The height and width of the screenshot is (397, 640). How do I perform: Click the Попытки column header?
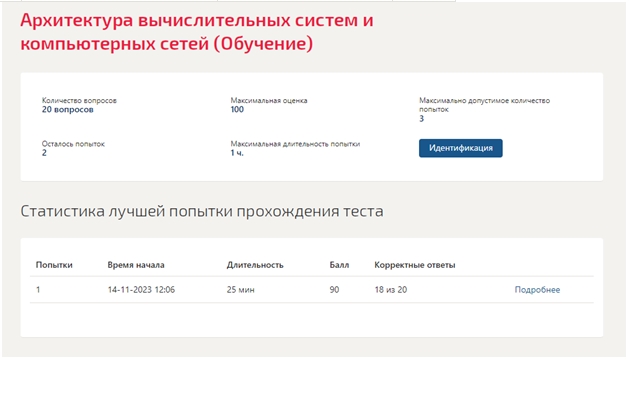54,265
